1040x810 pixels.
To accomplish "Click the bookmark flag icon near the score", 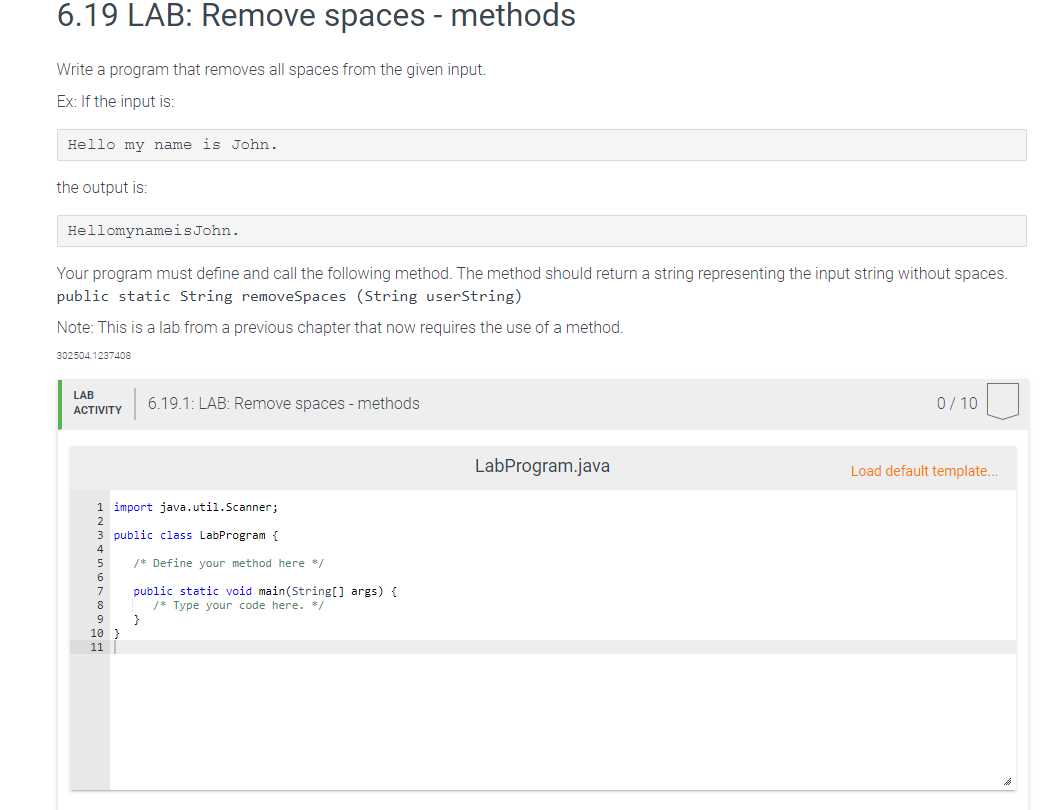I will (1002, 401).
